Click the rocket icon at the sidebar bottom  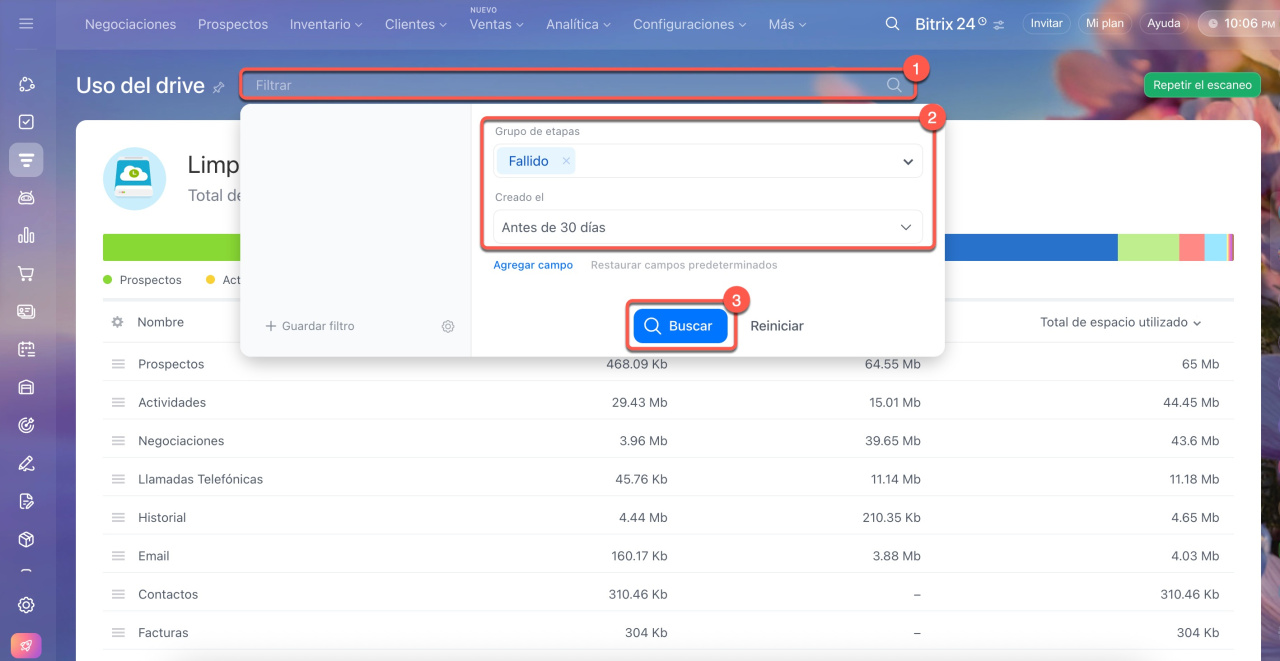tap(26, 645)
